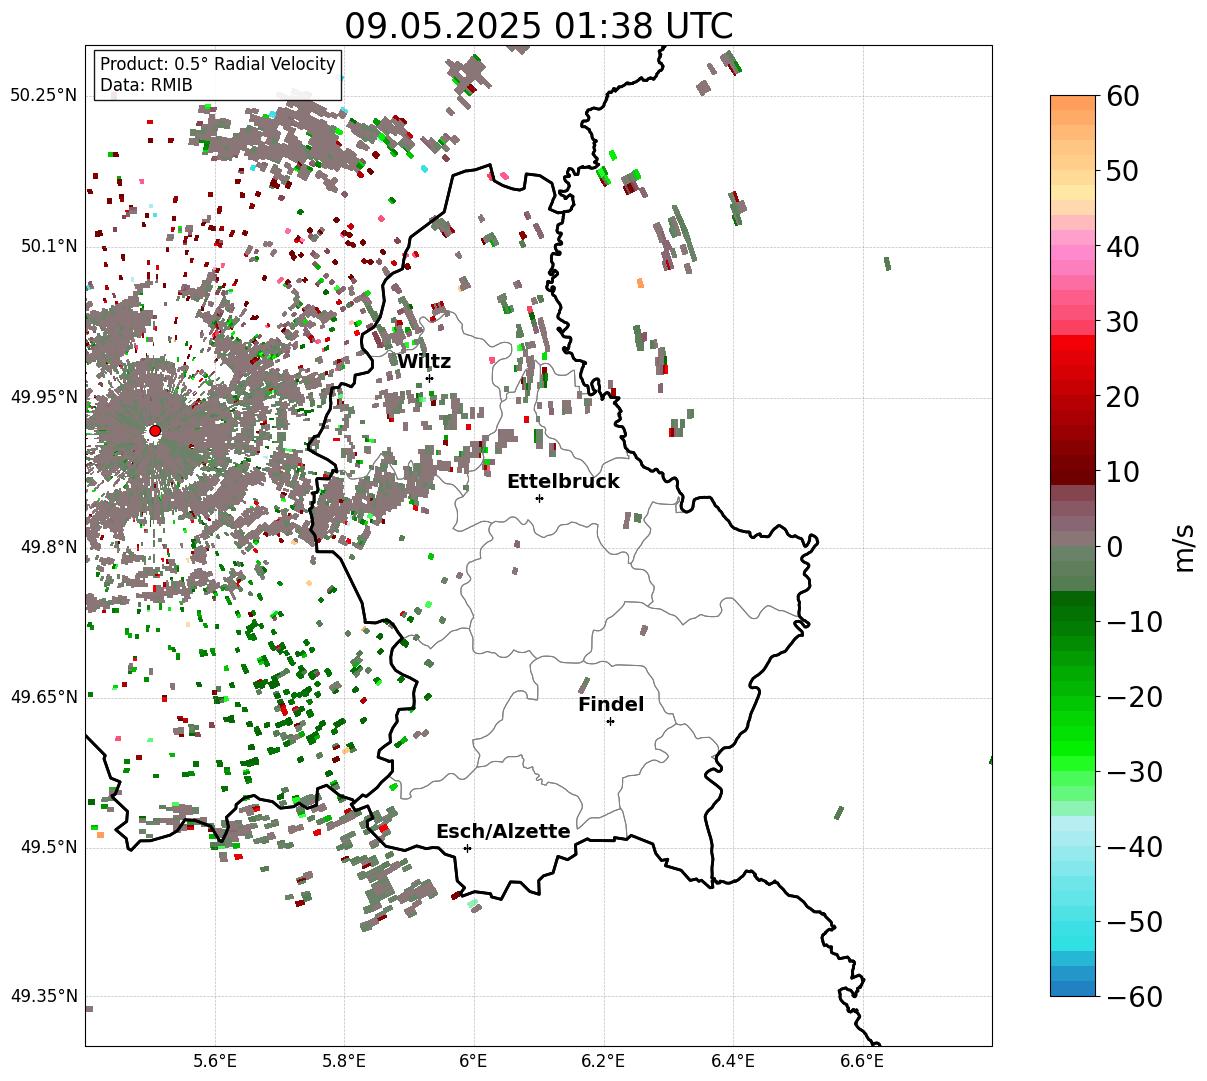Click the red radar site marker dot
Screen dimensions: 1207x1081
pyautogui.click(x=155, y=431)
